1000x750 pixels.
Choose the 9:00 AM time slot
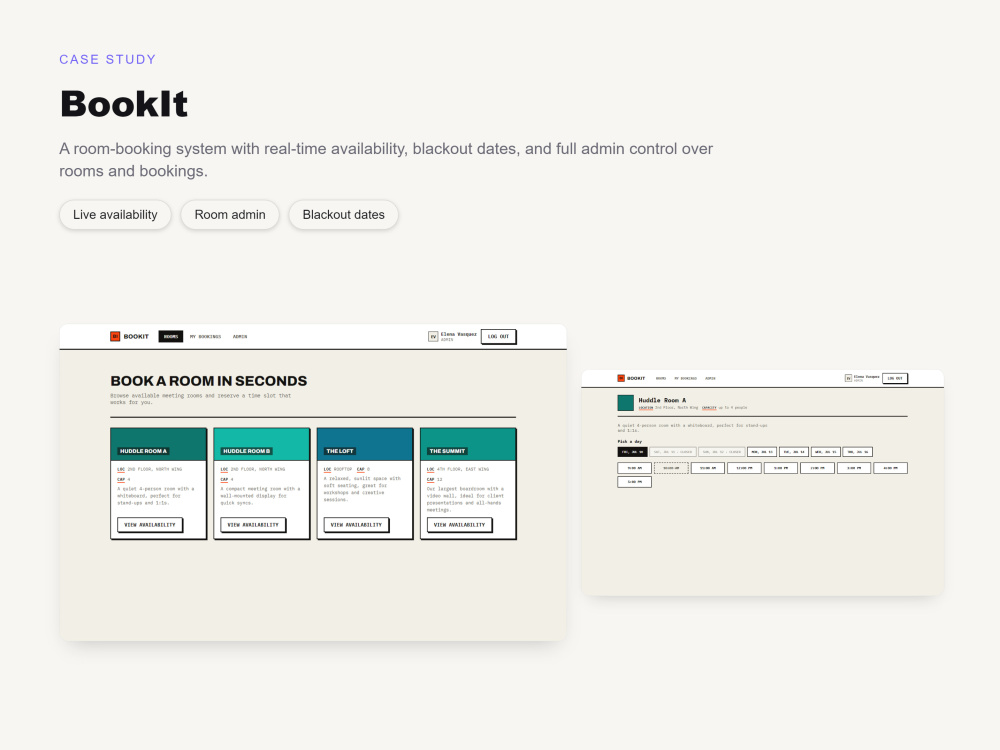click(635, 468)
